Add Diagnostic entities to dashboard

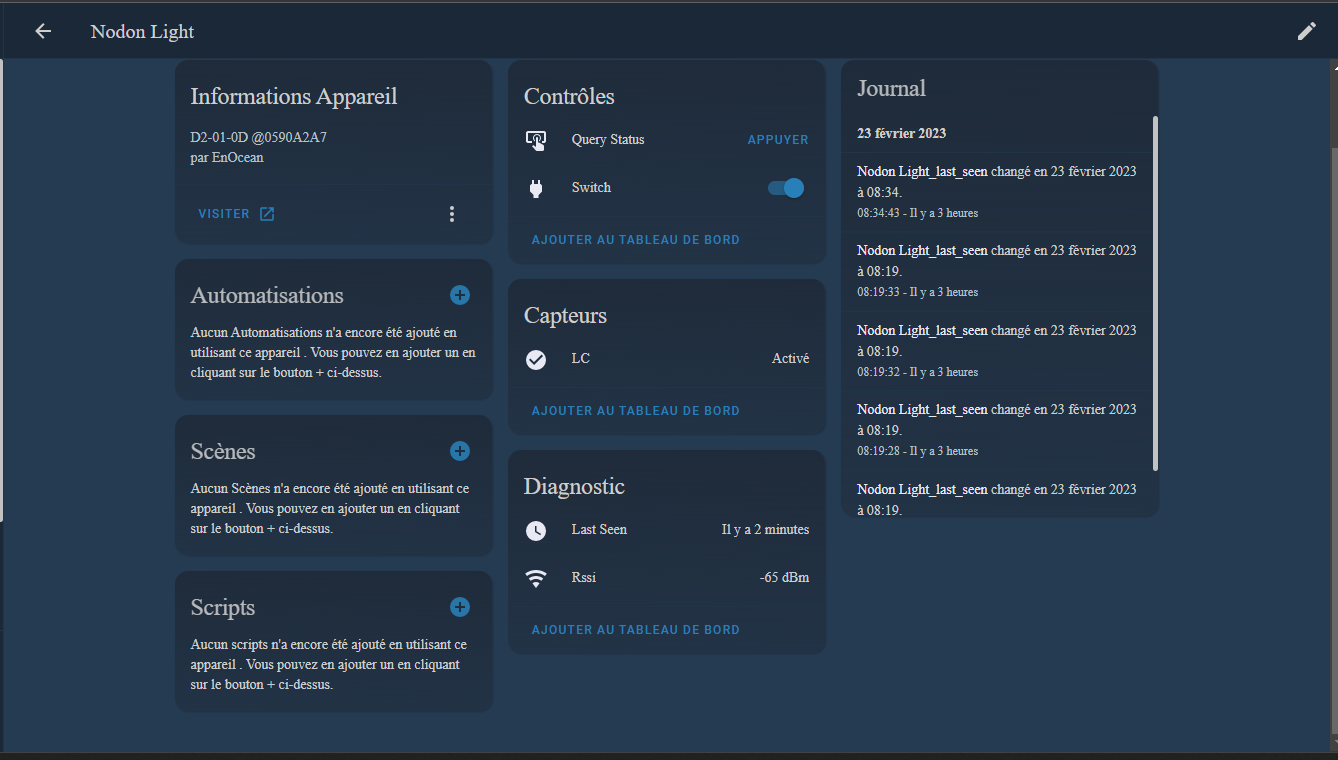point(635,630)
